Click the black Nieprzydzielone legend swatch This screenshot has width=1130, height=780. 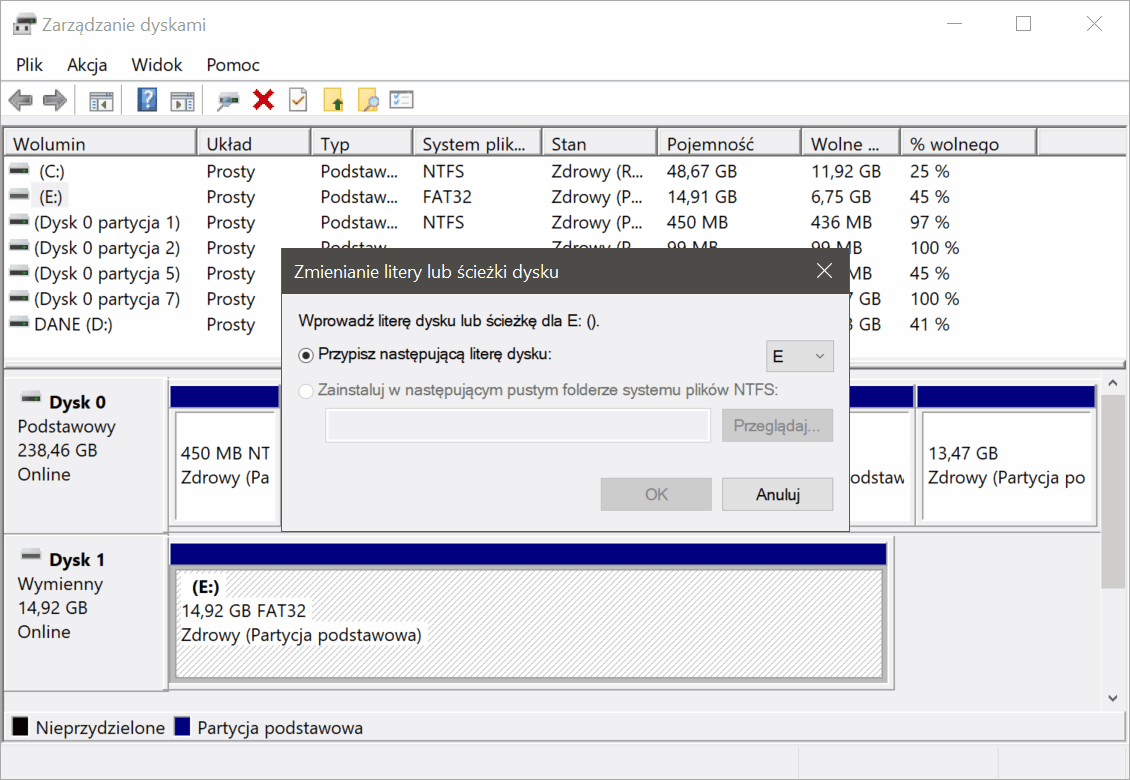(x=20, y=726)
